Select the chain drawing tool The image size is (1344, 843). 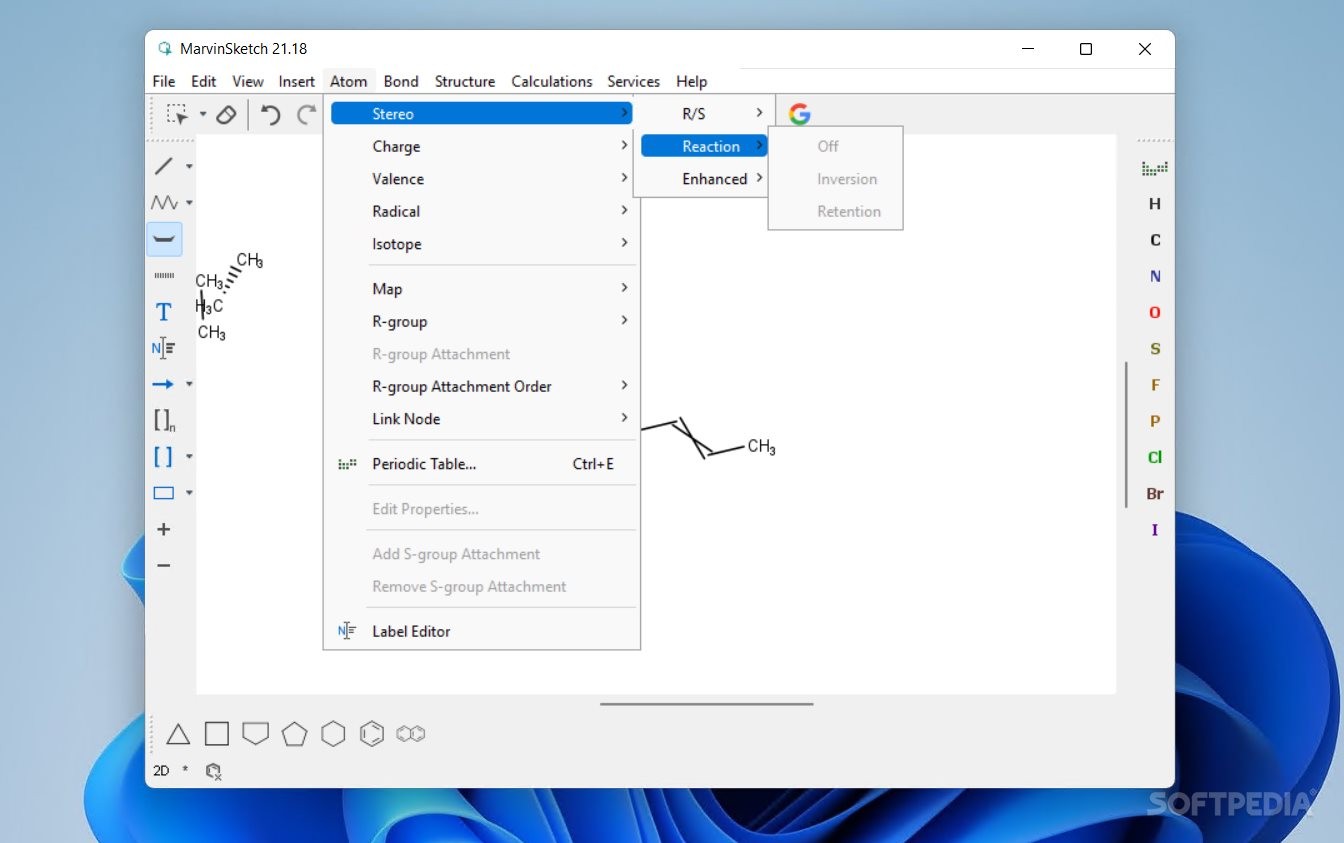[x=163, y=202]
